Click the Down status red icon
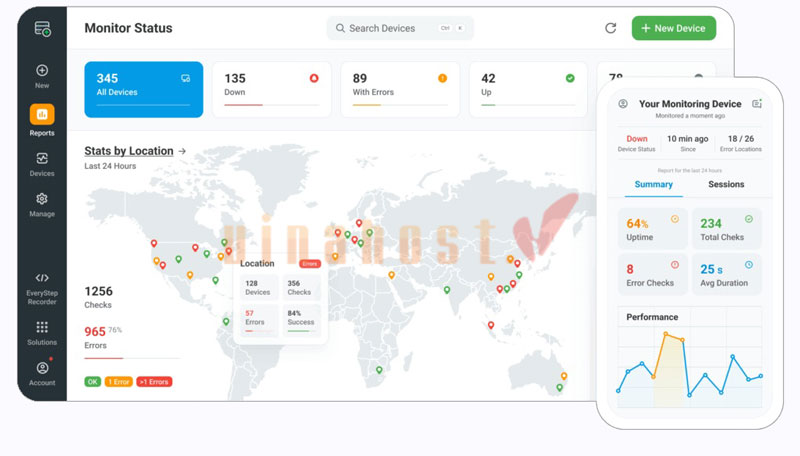Screen dimensions: 800x456 314,78
